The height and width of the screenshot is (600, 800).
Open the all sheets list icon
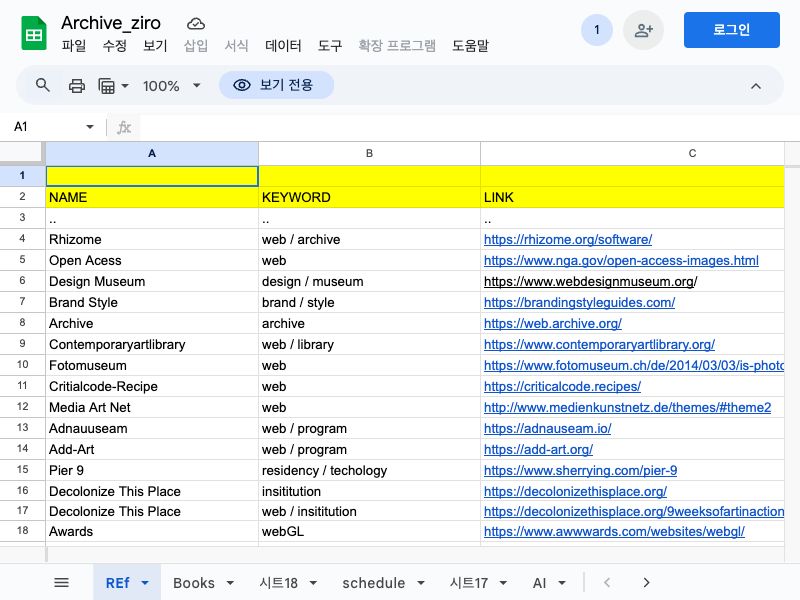pos(62,582)
